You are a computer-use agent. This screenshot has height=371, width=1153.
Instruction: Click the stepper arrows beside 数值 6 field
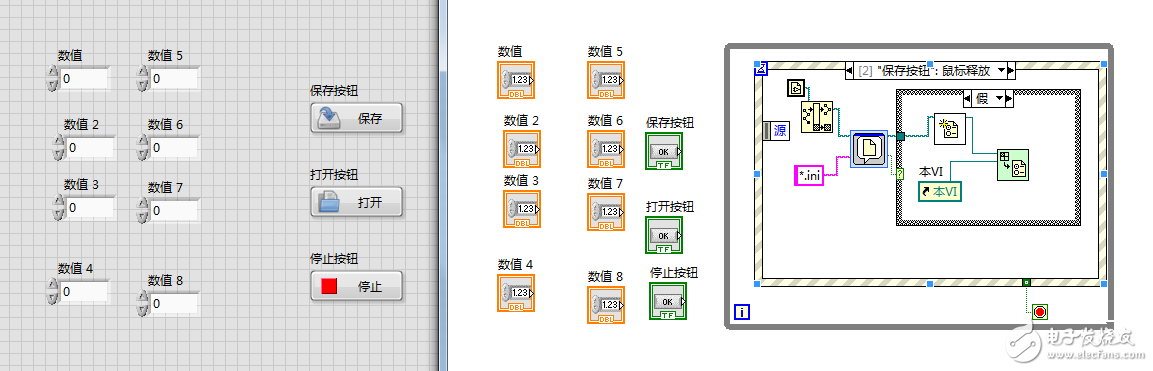[x=143, y=148]
